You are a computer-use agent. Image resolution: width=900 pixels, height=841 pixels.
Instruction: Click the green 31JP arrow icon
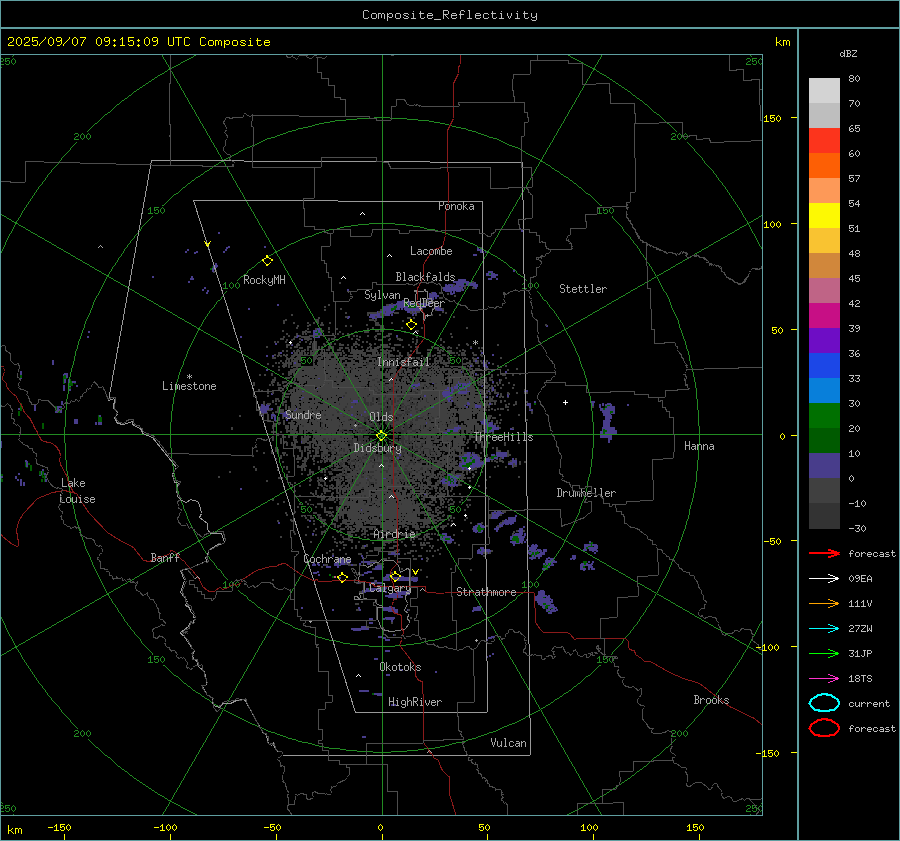[824, 653]
